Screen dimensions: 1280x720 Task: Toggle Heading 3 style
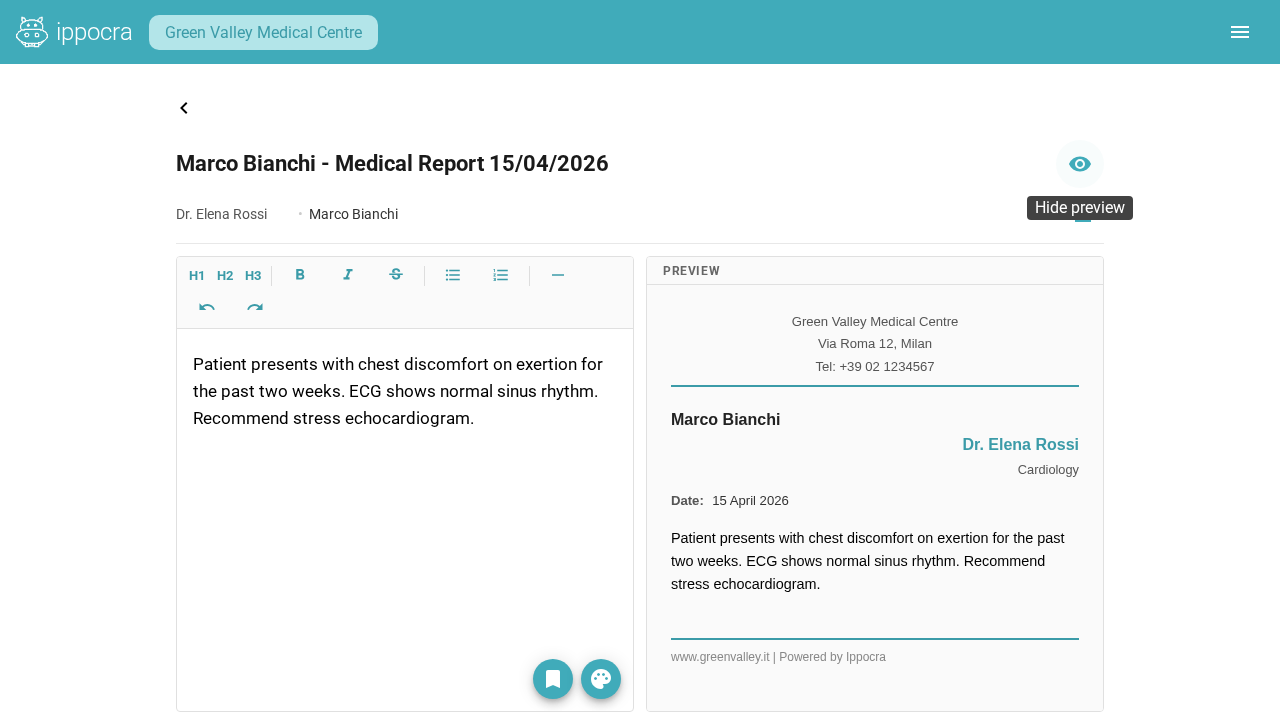click(x=253, y=276)
